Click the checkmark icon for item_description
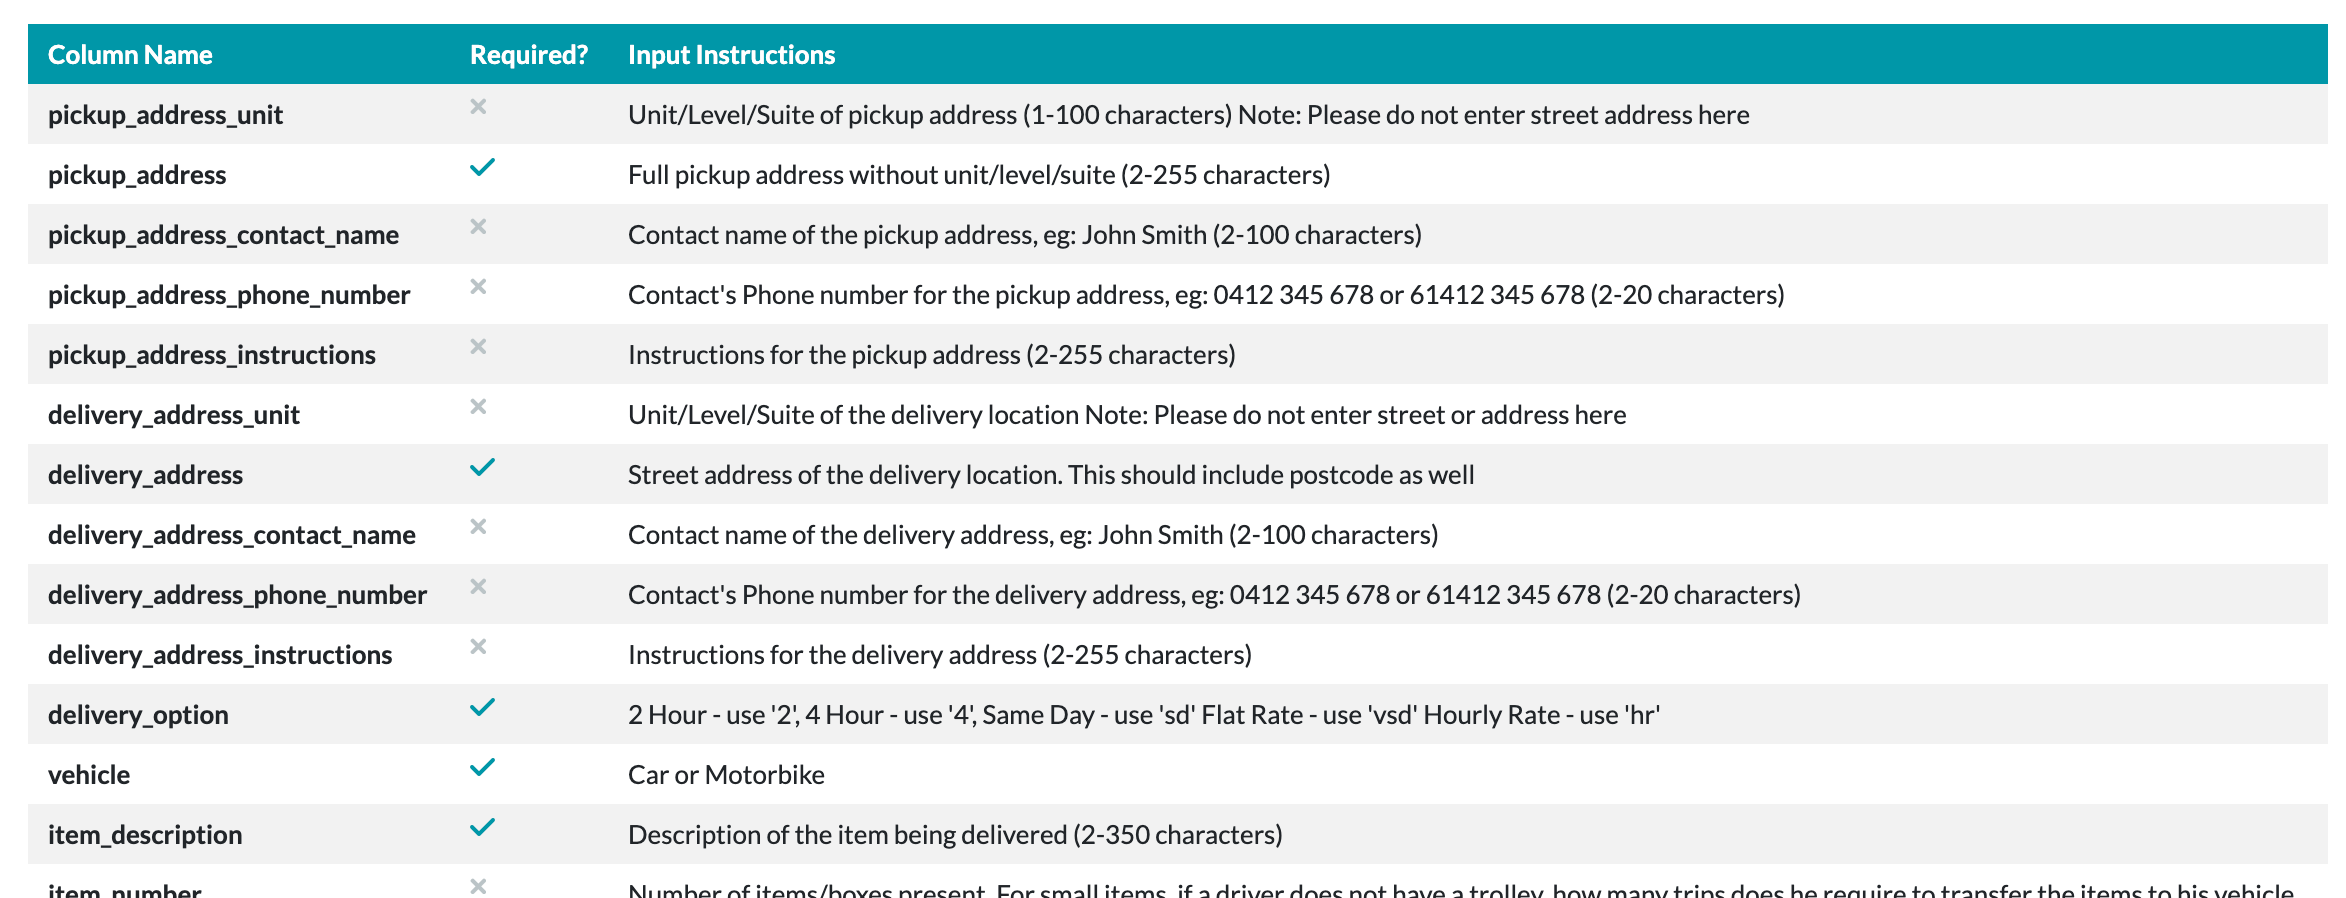 (482, 827)
